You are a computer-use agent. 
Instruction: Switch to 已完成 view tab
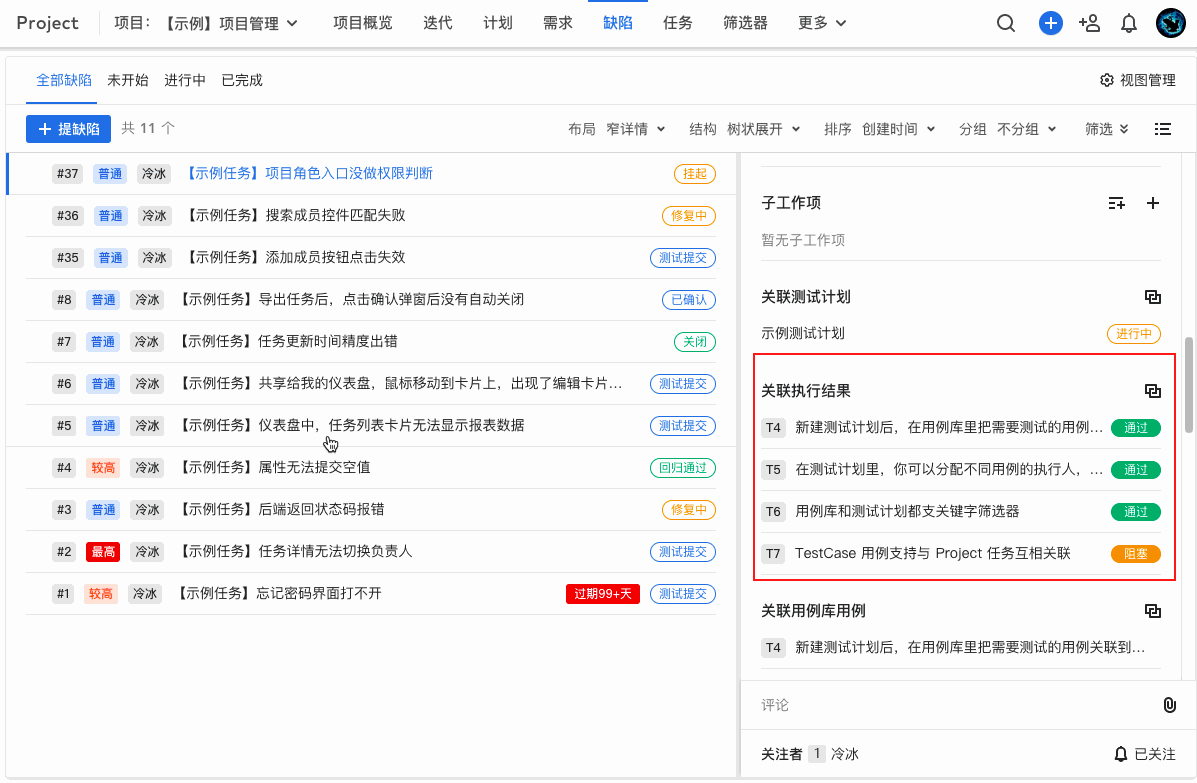click(242, 80)
